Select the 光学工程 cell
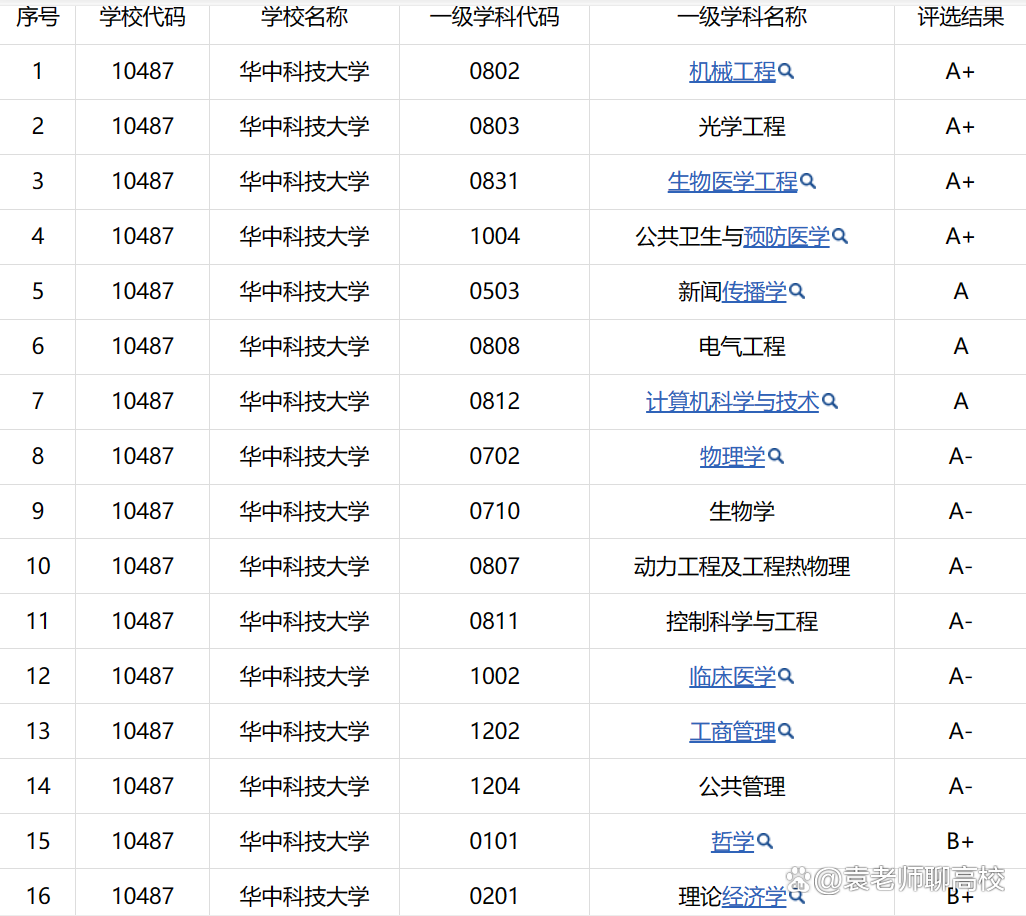 click(741, 127)
